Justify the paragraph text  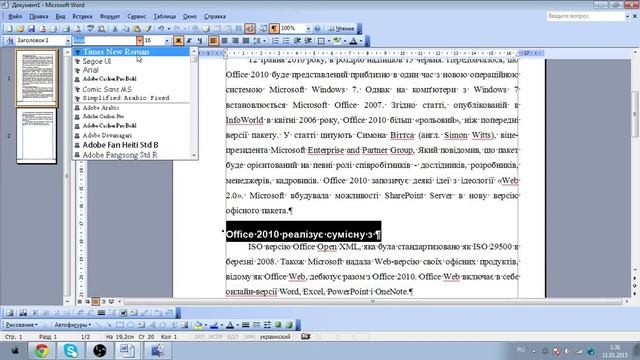click(x=246, y=40)
